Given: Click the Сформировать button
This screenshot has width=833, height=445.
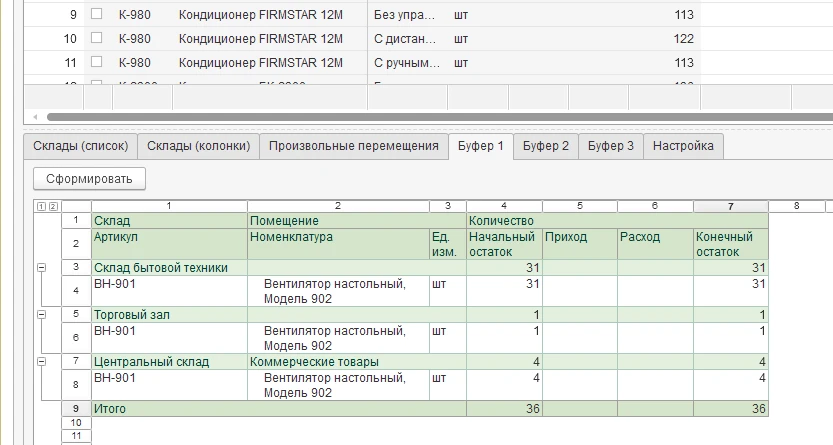Looking at the screenshot, I should pos(89,179).
